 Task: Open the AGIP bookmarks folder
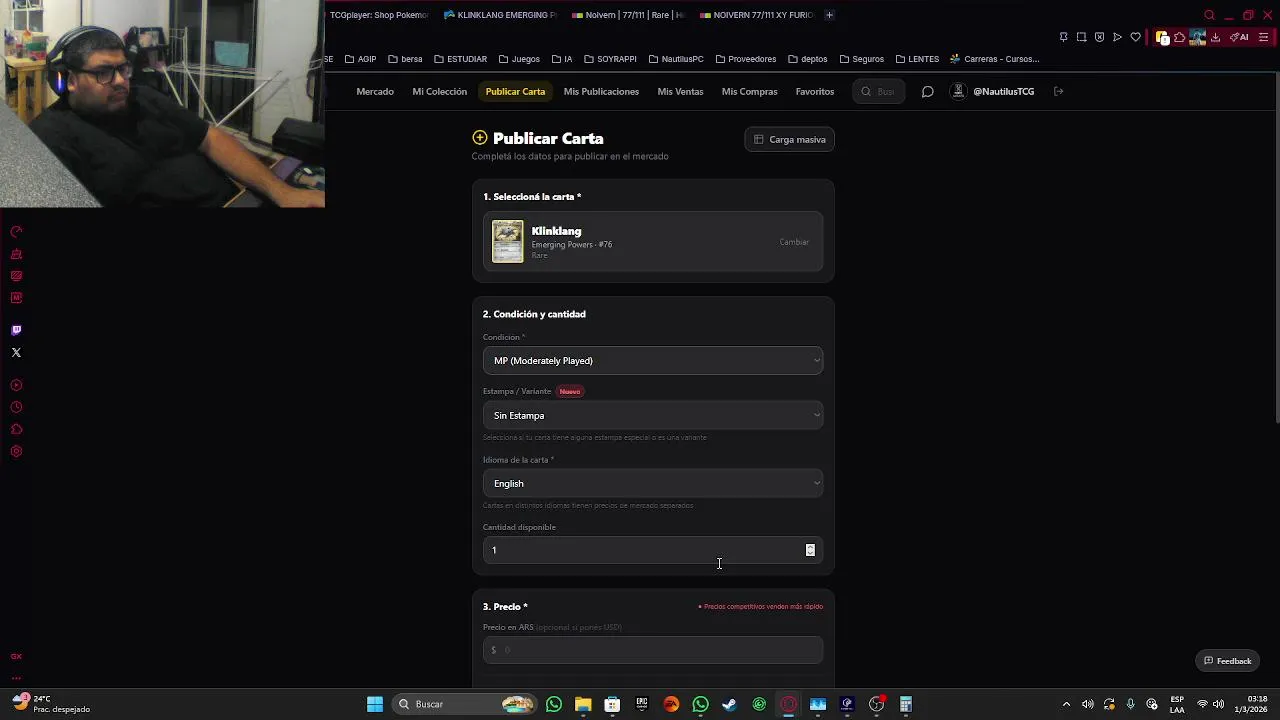click(x=360, y=59)
